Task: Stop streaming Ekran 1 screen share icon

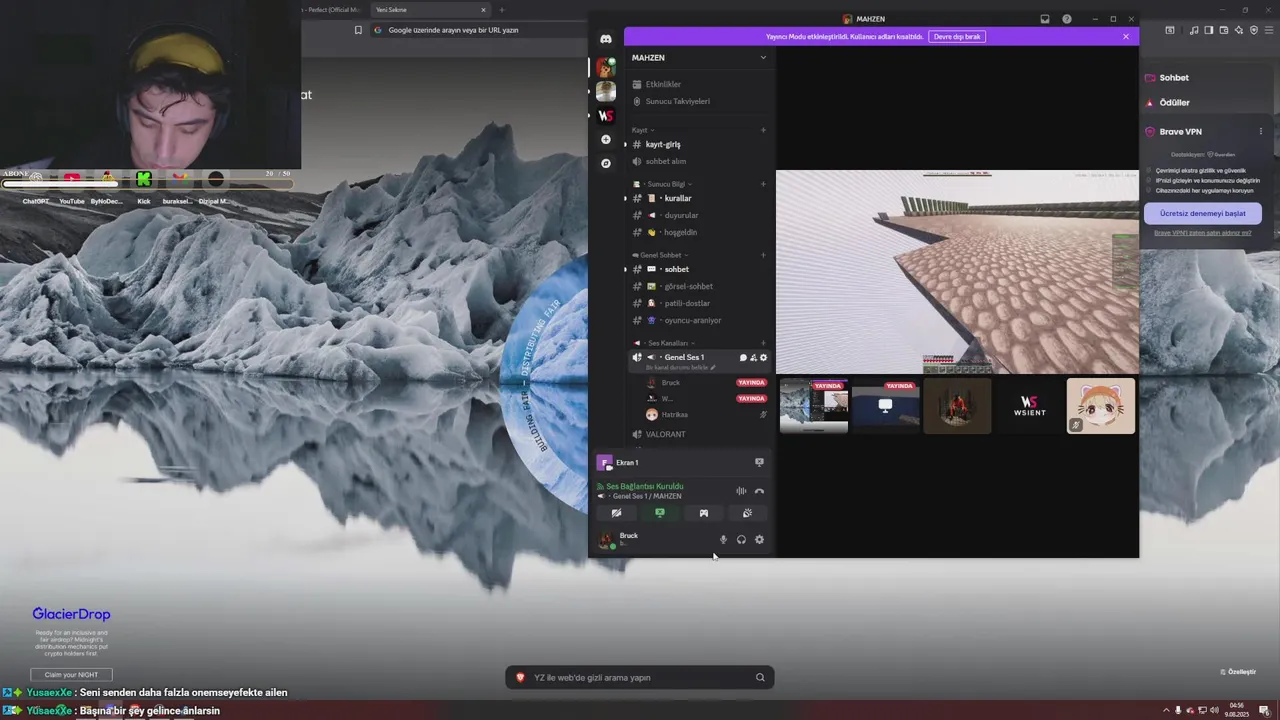Action: click(x=759, y=462)
